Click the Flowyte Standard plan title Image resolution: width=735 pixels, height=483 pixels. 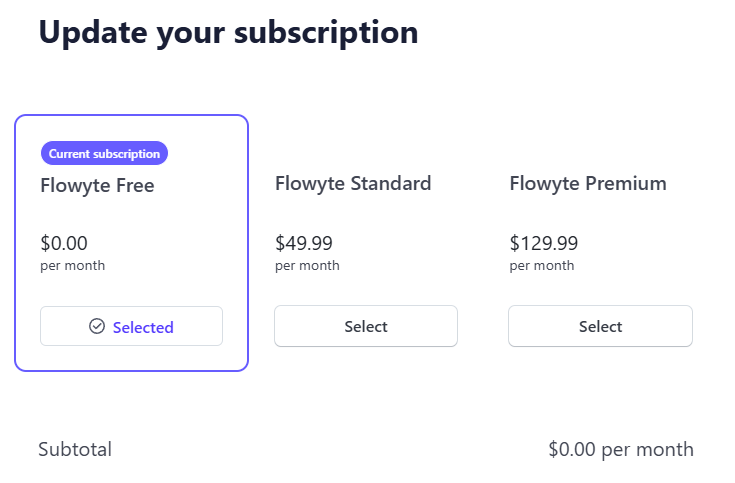tap(353, 183)
